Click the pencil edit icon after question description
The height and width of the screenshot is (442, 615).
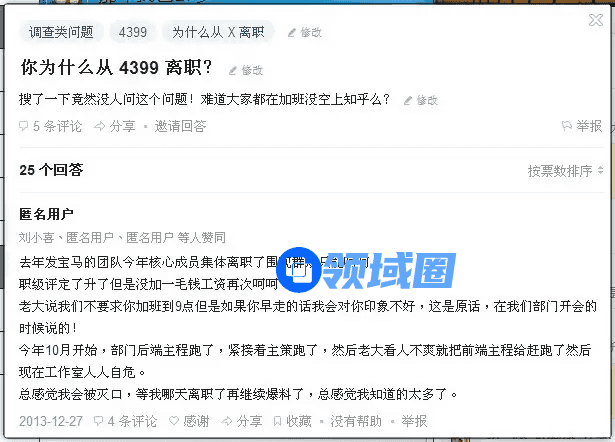pyautogui.click(x=408, y=100)
